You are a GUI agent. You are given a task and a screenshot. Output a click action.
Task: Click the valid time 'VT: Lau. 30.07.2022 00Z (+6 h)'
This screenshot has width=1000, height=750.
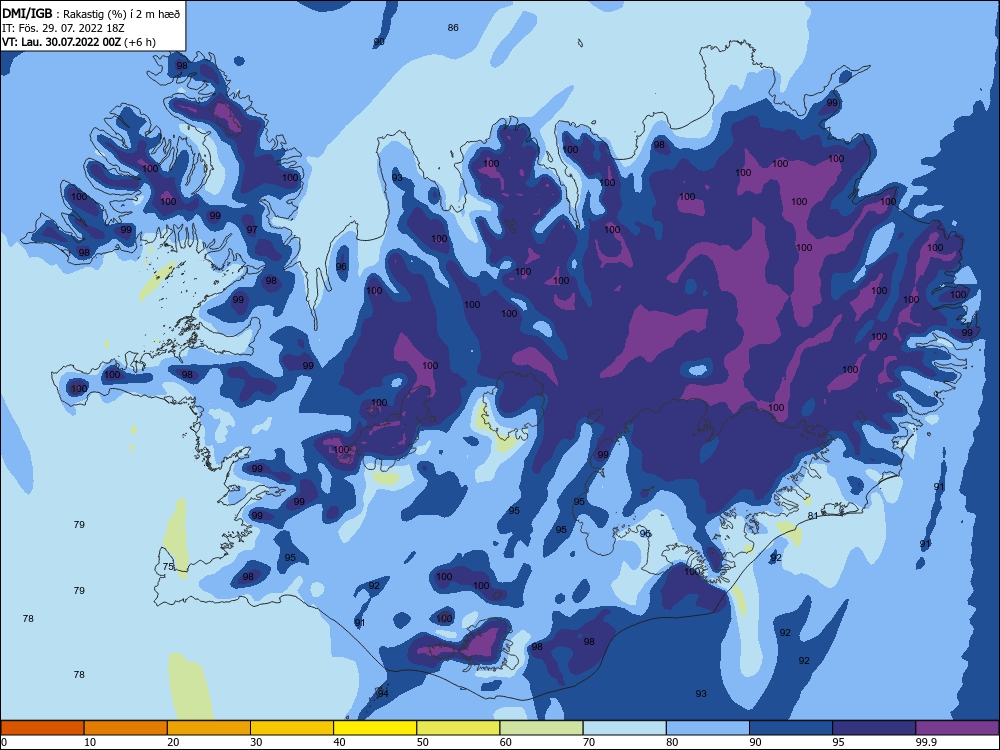click(78, 42)
